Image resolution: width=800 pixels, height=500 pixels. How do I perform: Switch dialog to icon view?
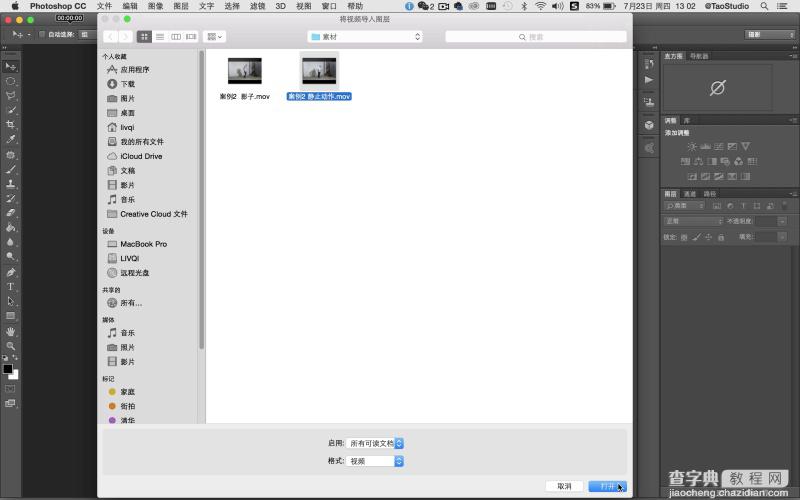tap(144, 37)
